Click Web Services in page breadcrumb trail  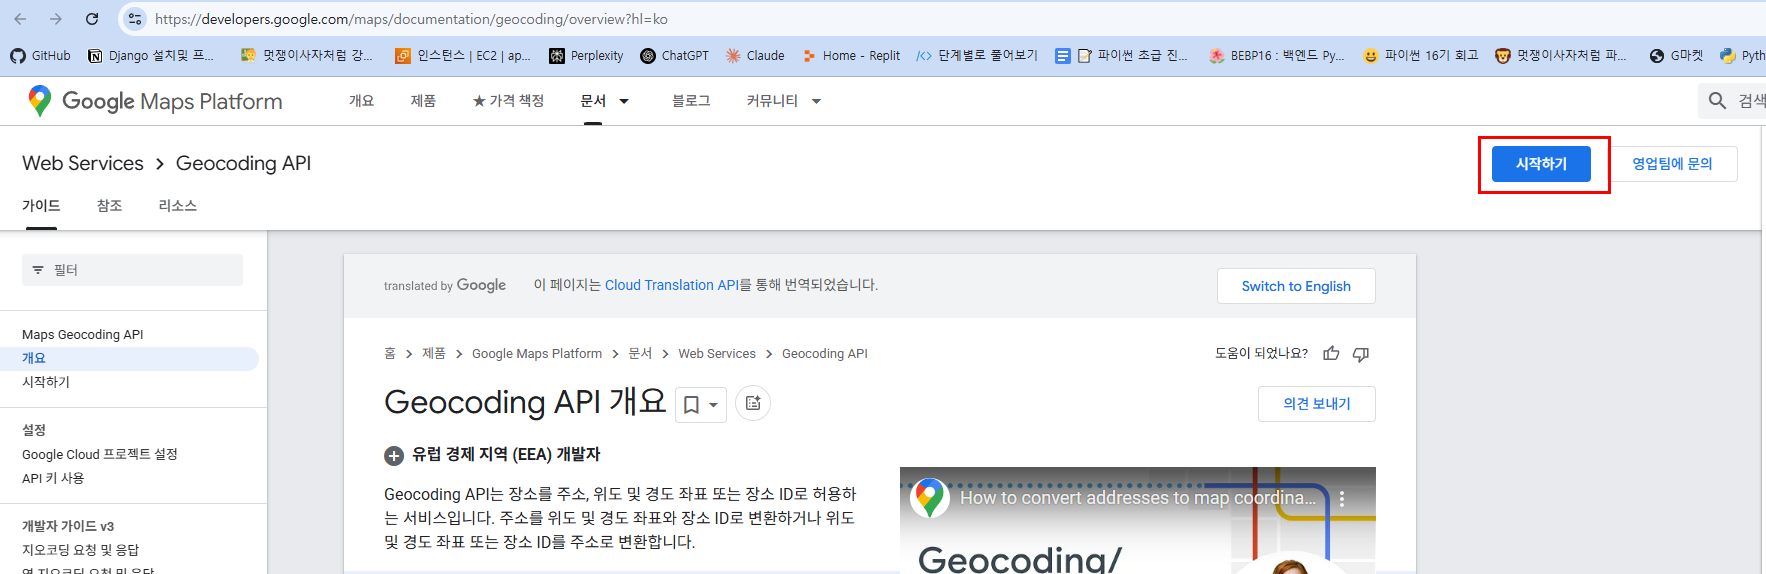click(717, 353)
